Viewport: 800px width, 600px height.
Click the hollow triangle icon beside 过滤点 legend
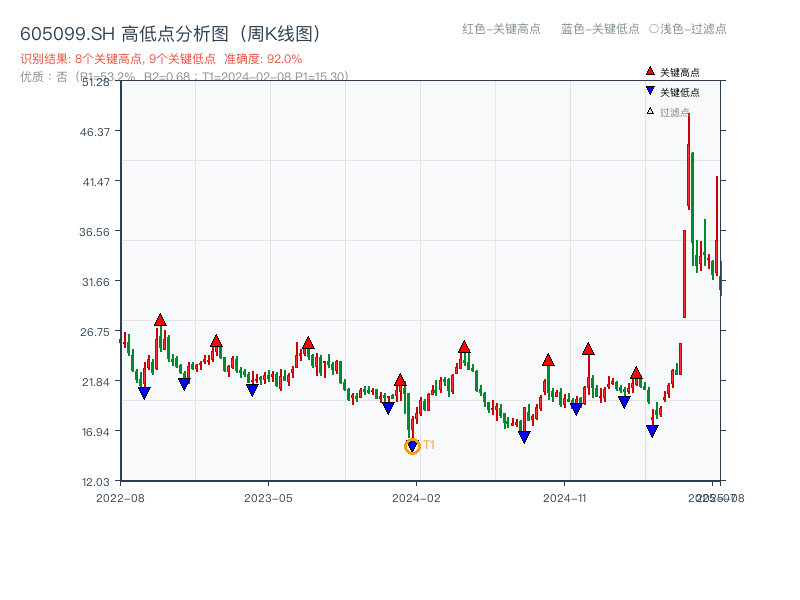click(x=650, y=111)
